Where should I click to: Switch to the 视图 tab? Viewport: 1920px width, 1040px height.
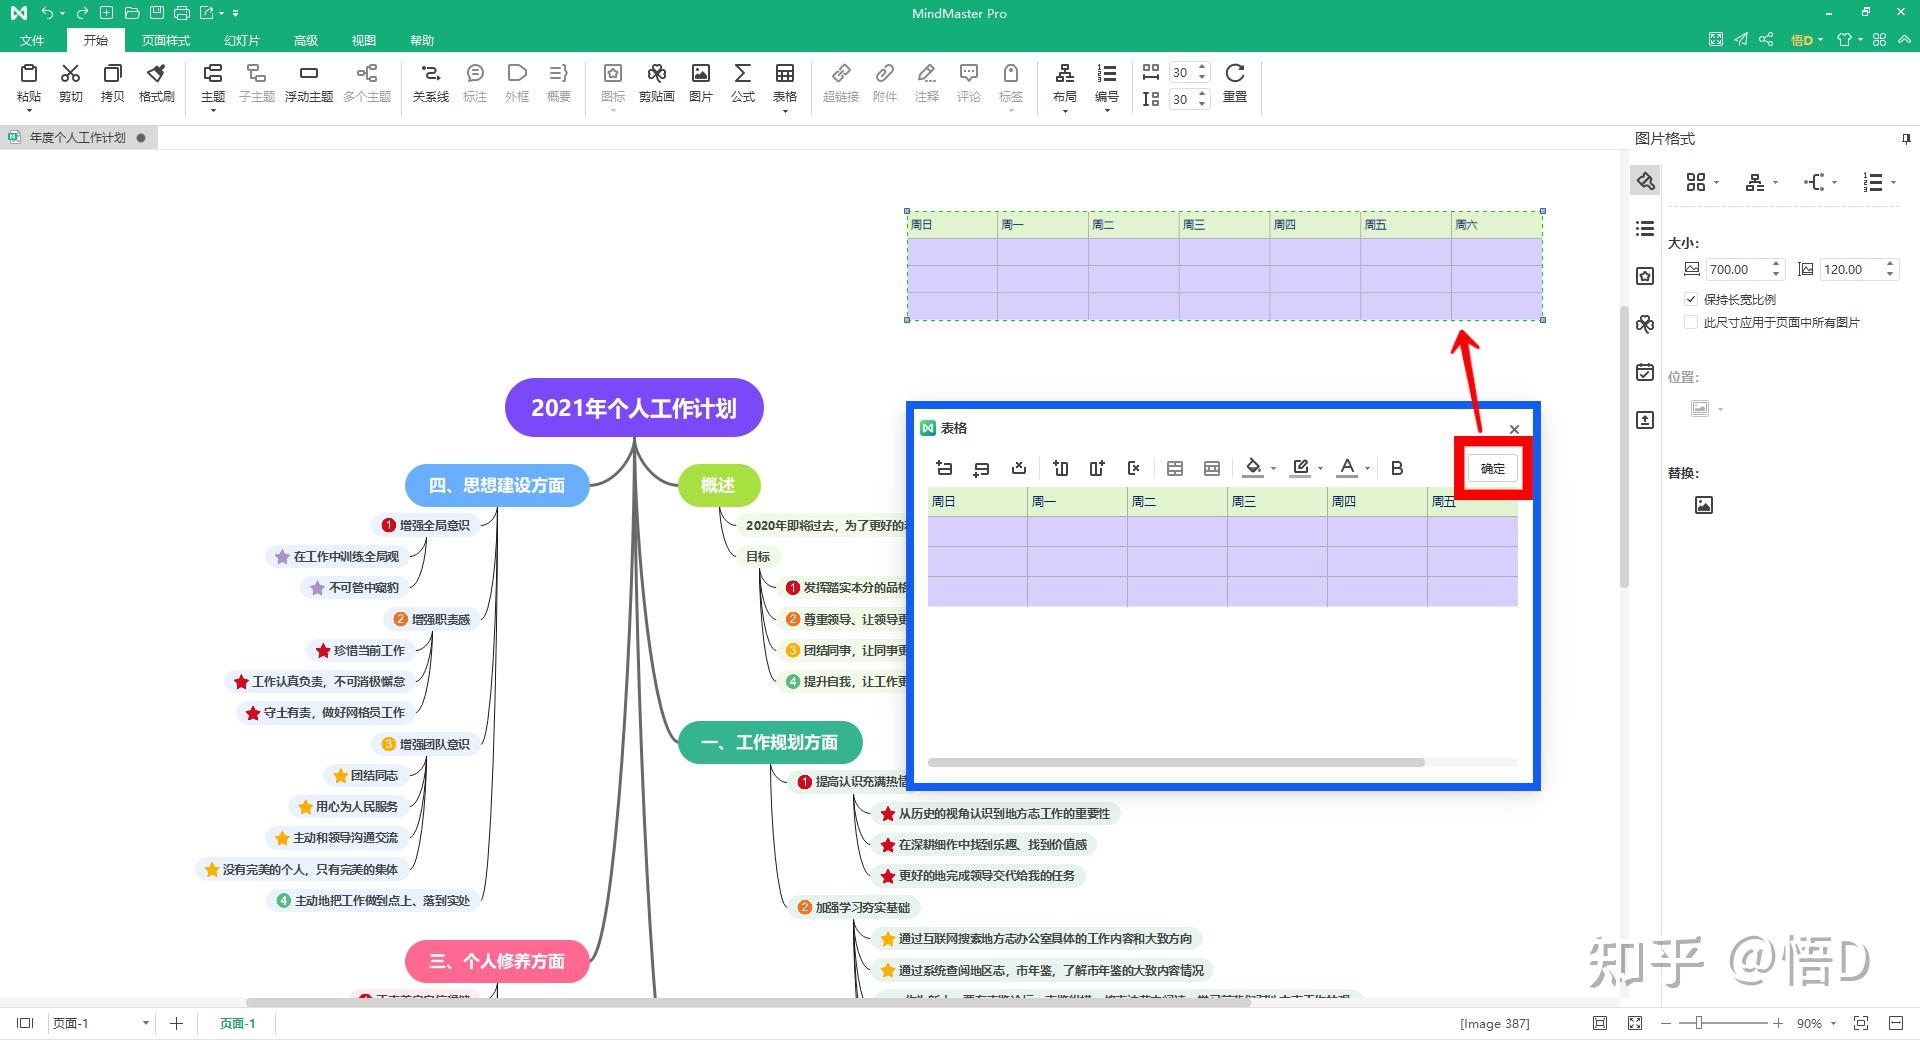tap(363, 40)
